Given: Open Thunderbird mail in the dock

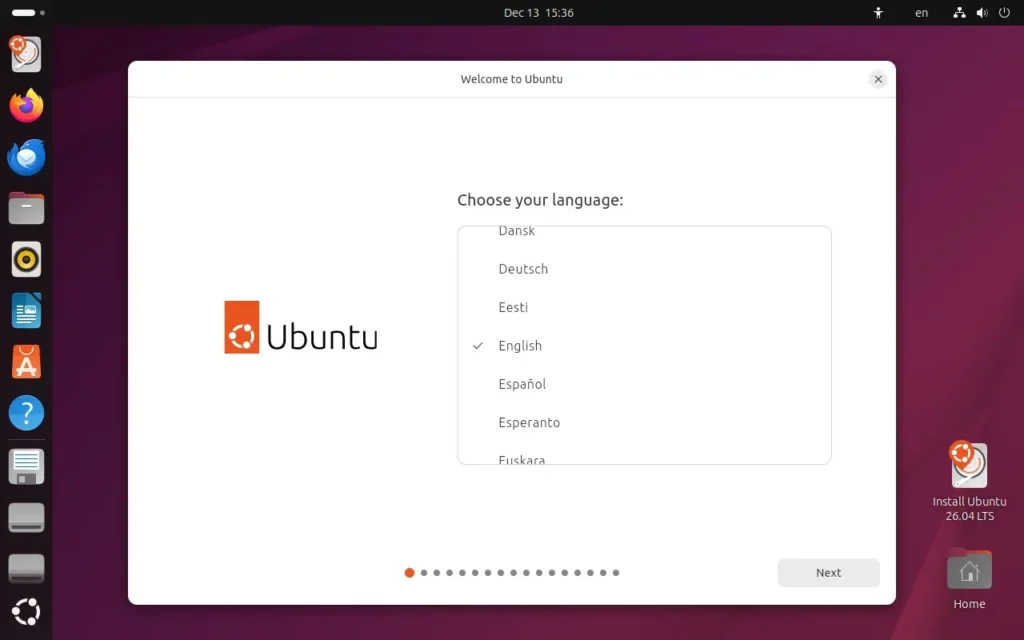Looking at the screenshot, I should [26, 157].
